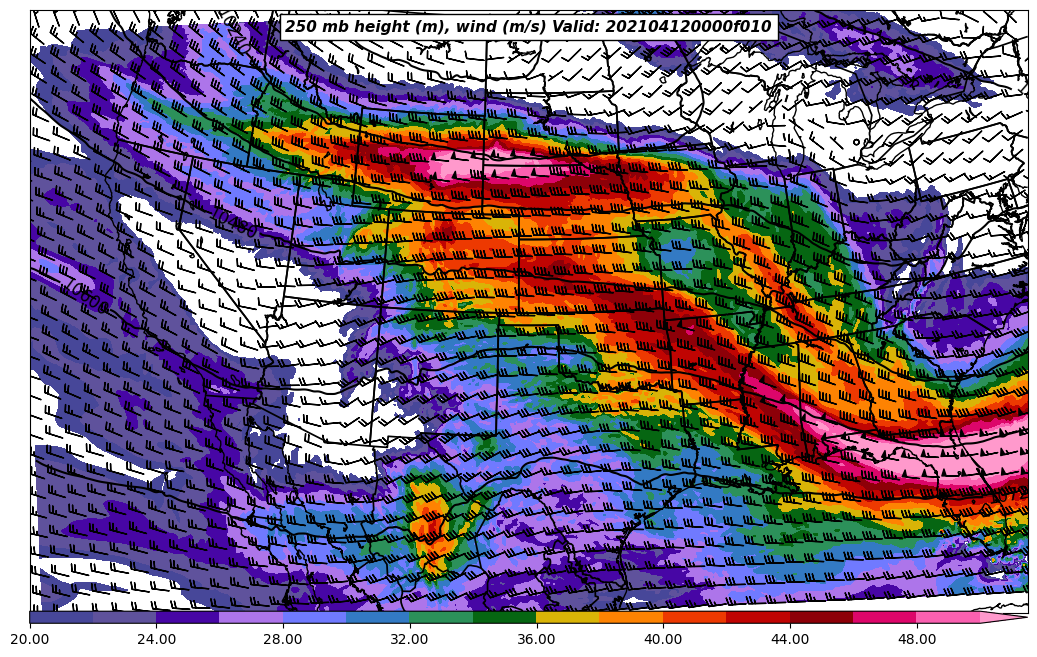Select the dark indigo colorbar segment starting at 24.00

188,617
